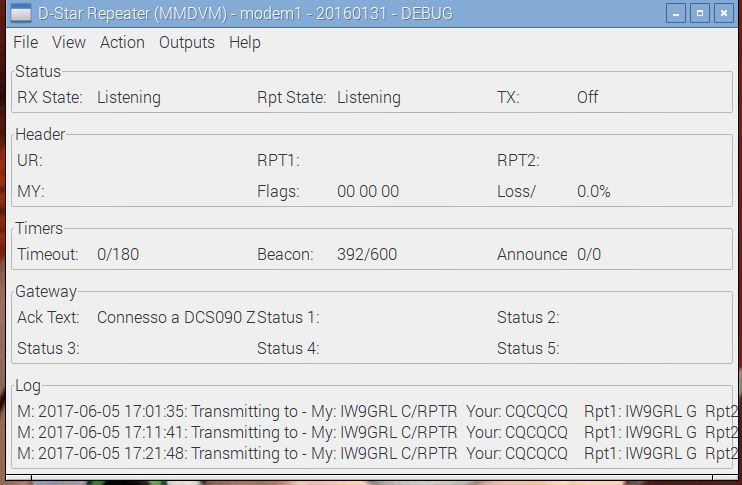Image resolution: width=742 pixels, height=485 pixels.
Task: Minimize the D-Star Repeater window
Action: tap(676, 13)
